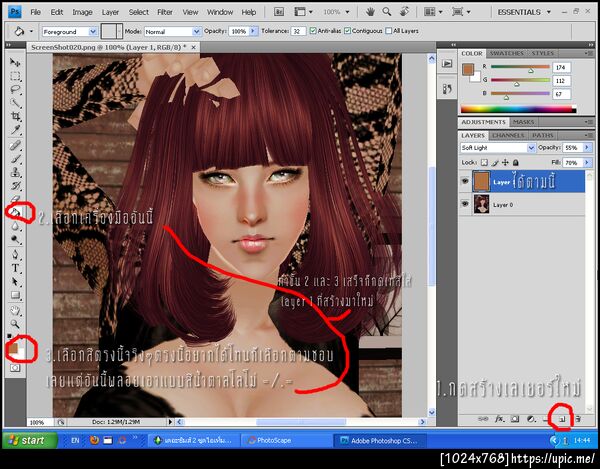Pick a color from the spectrum ramp
This screenshot has width=600, height=469.
pyautogui.click(x=518, y=109)
